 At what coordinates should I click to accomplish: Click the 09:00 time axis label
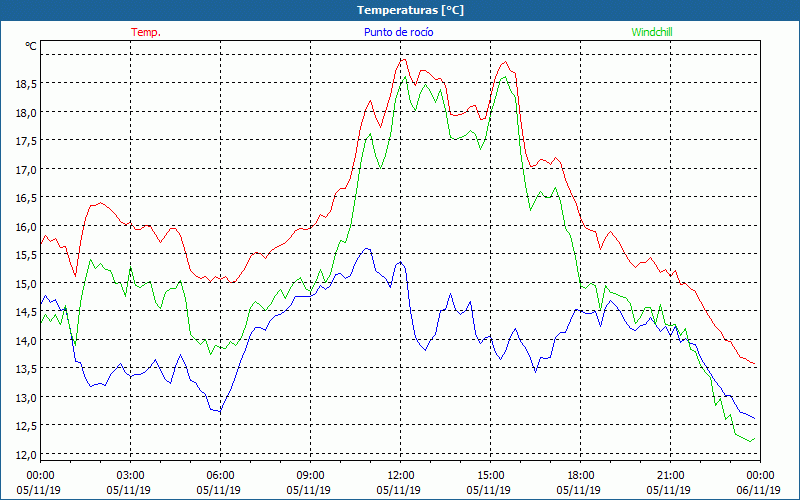(310, 475)
